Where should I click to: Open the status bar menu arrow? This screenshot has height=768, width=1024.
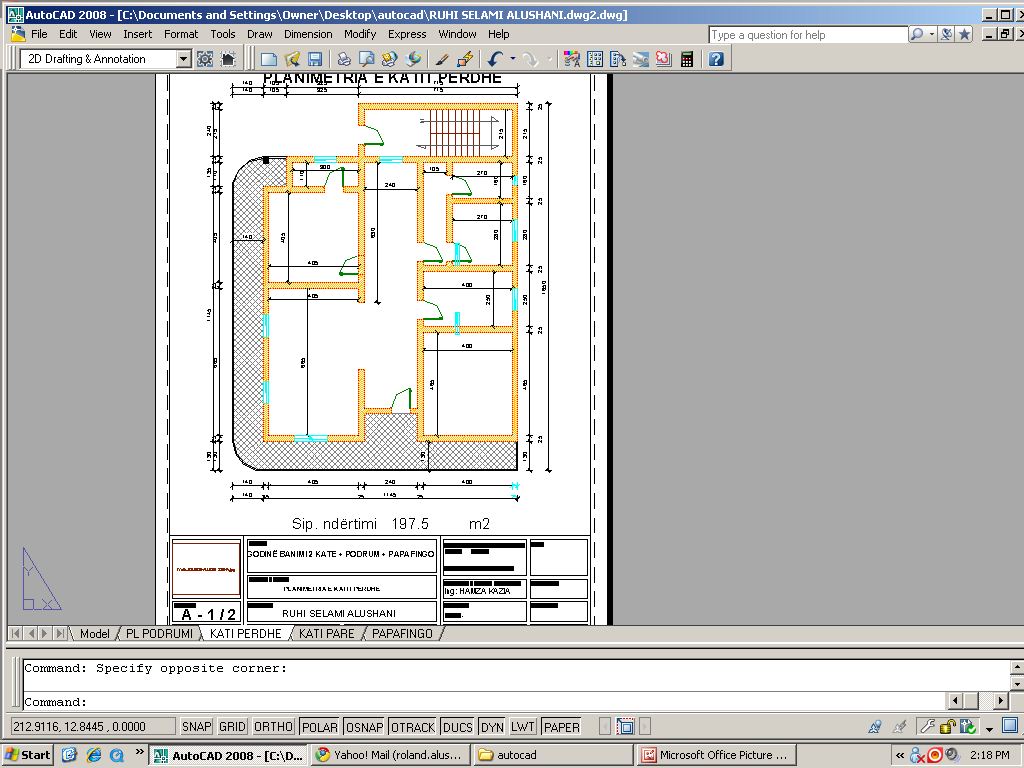989,728
